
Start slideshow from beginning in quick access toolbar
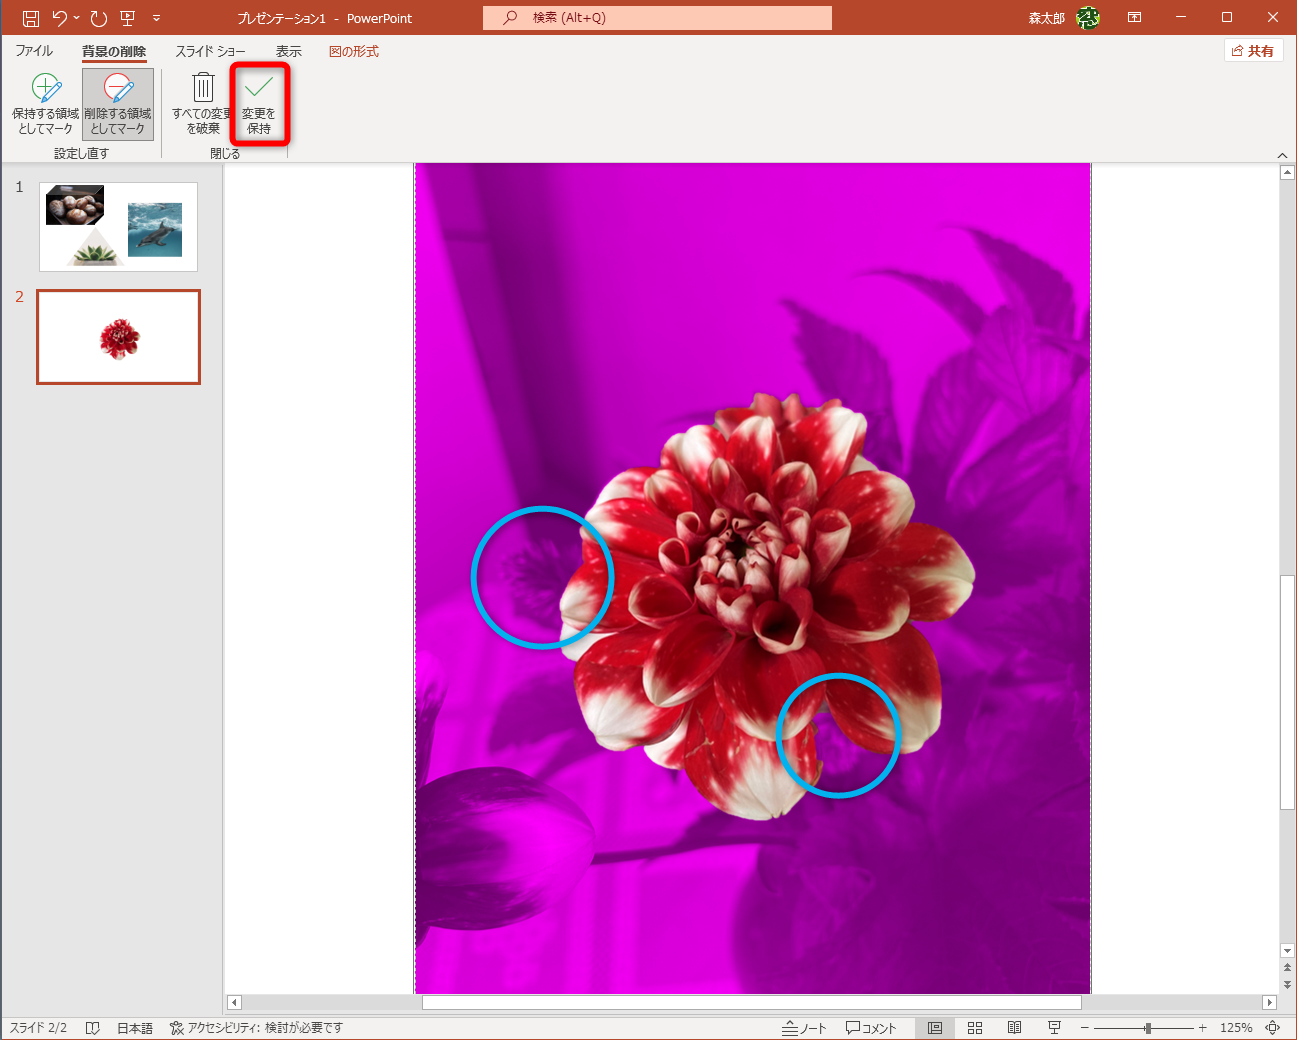coord(127,18)
